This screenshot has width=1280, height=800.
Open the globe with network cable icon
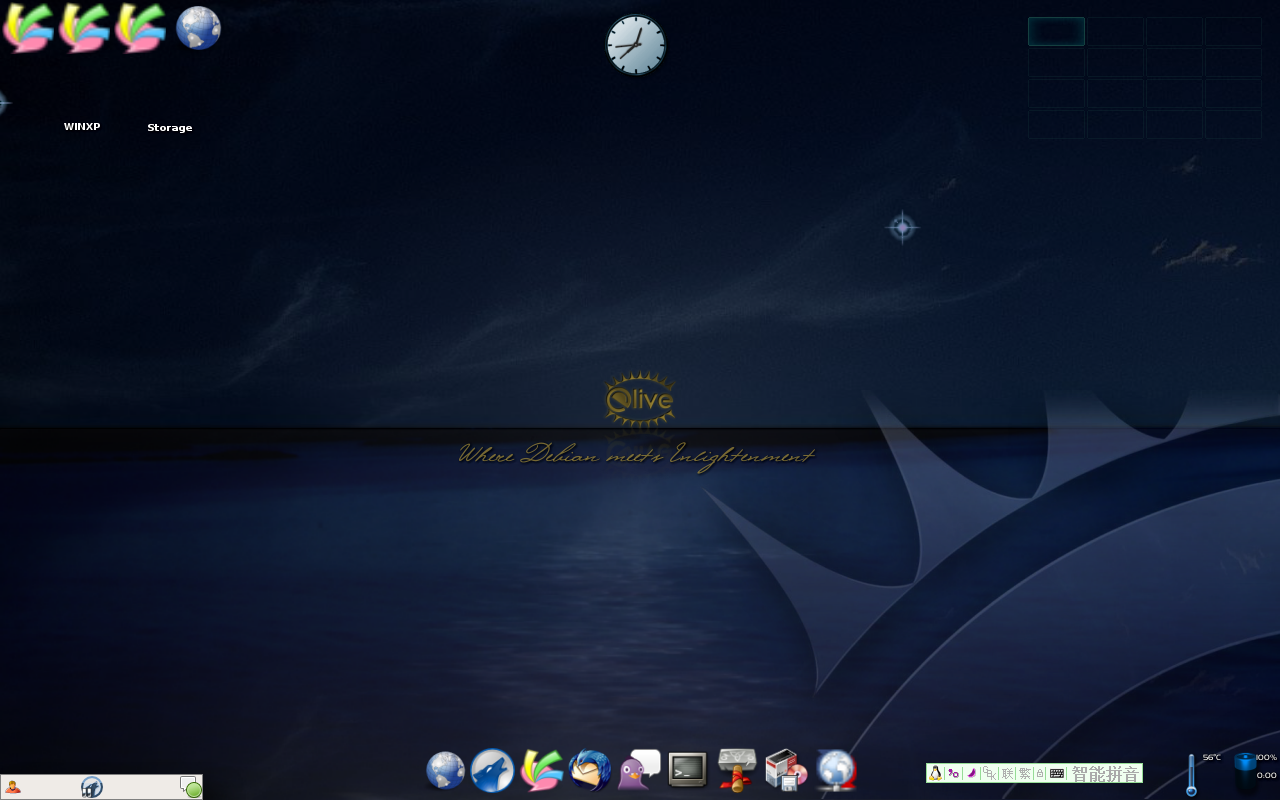836,771
